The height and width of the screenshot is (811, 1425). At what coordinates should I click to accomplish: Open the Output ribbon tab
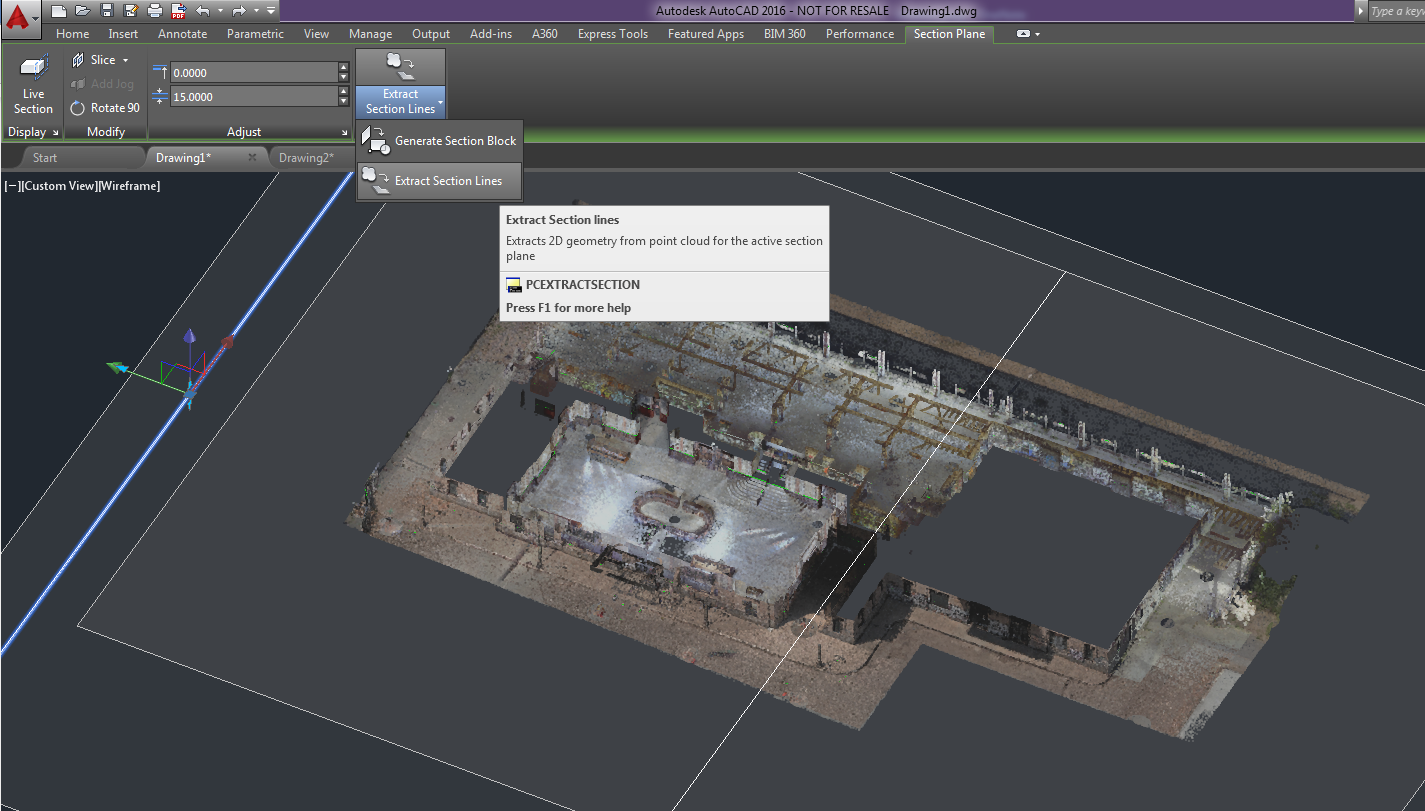(431, 34)
